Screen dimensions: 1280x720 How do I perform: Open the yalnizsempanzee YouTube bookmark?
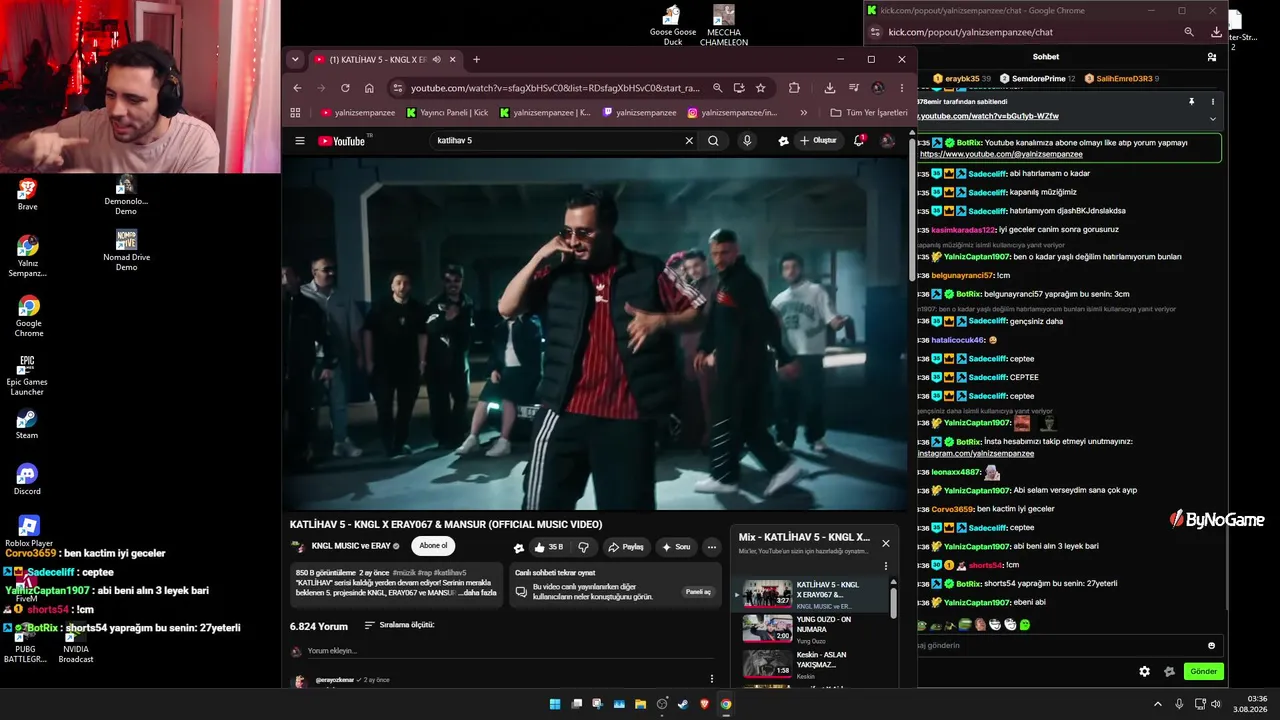(358, 113)
